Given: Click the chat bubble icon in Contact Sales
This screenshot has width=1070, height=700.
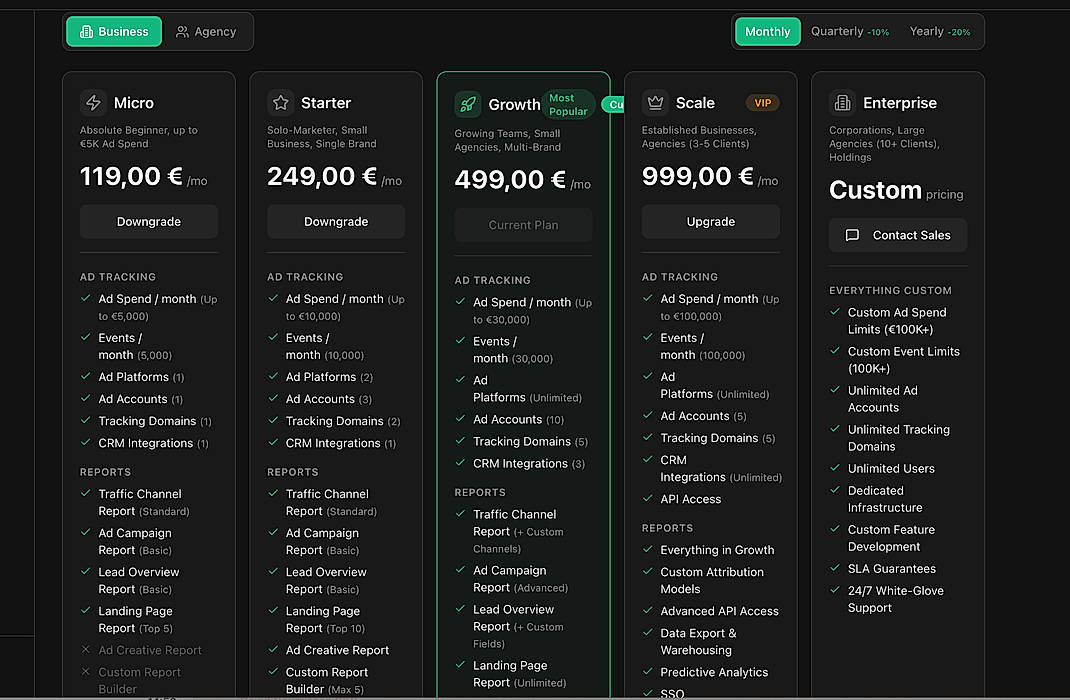Looking at the screenshot, I should coord(852,235).
